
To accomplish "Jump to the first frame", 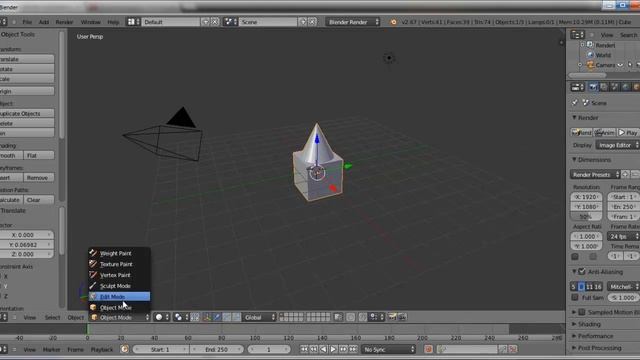I will [x=304, y=349].
